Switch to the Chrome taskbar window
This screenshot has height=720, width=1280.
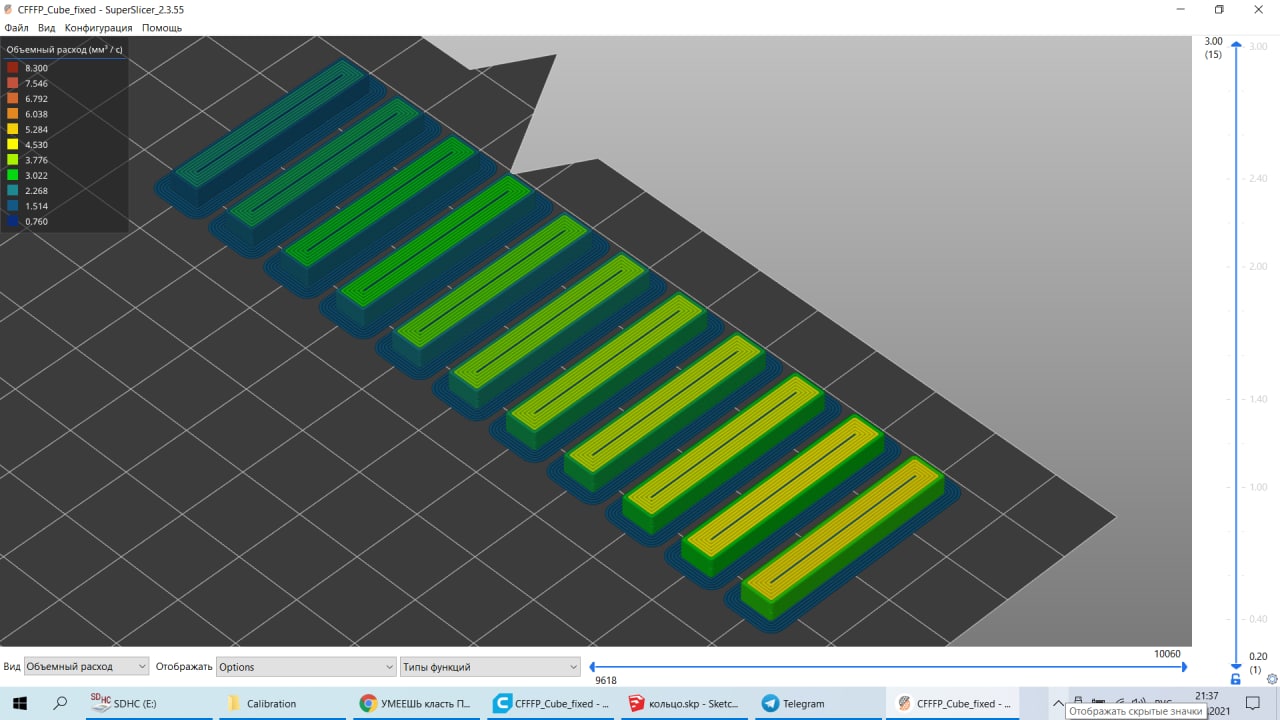point(414,703)
